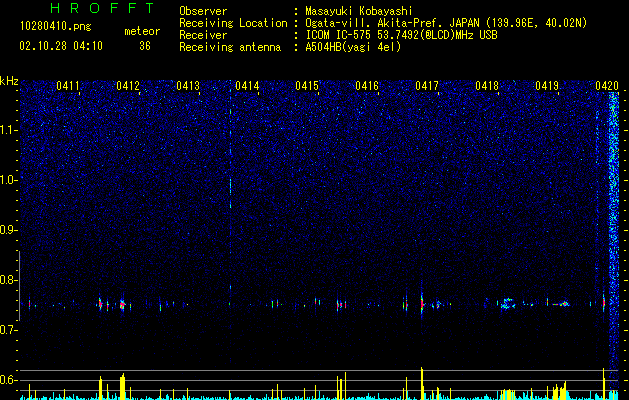Click the Observer field label

pyautogui.click(x=203, y=11)
